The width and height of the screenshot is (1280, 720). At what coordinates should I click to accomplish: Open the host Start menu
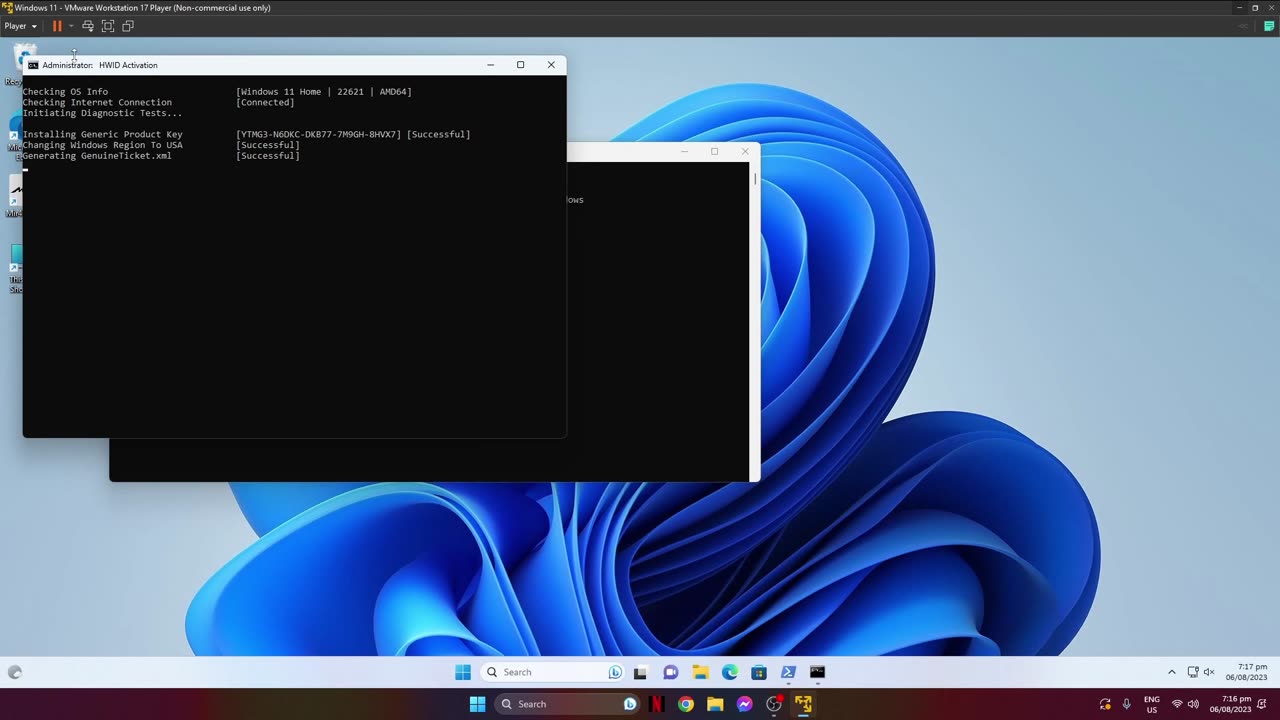[x=477, y=704]
